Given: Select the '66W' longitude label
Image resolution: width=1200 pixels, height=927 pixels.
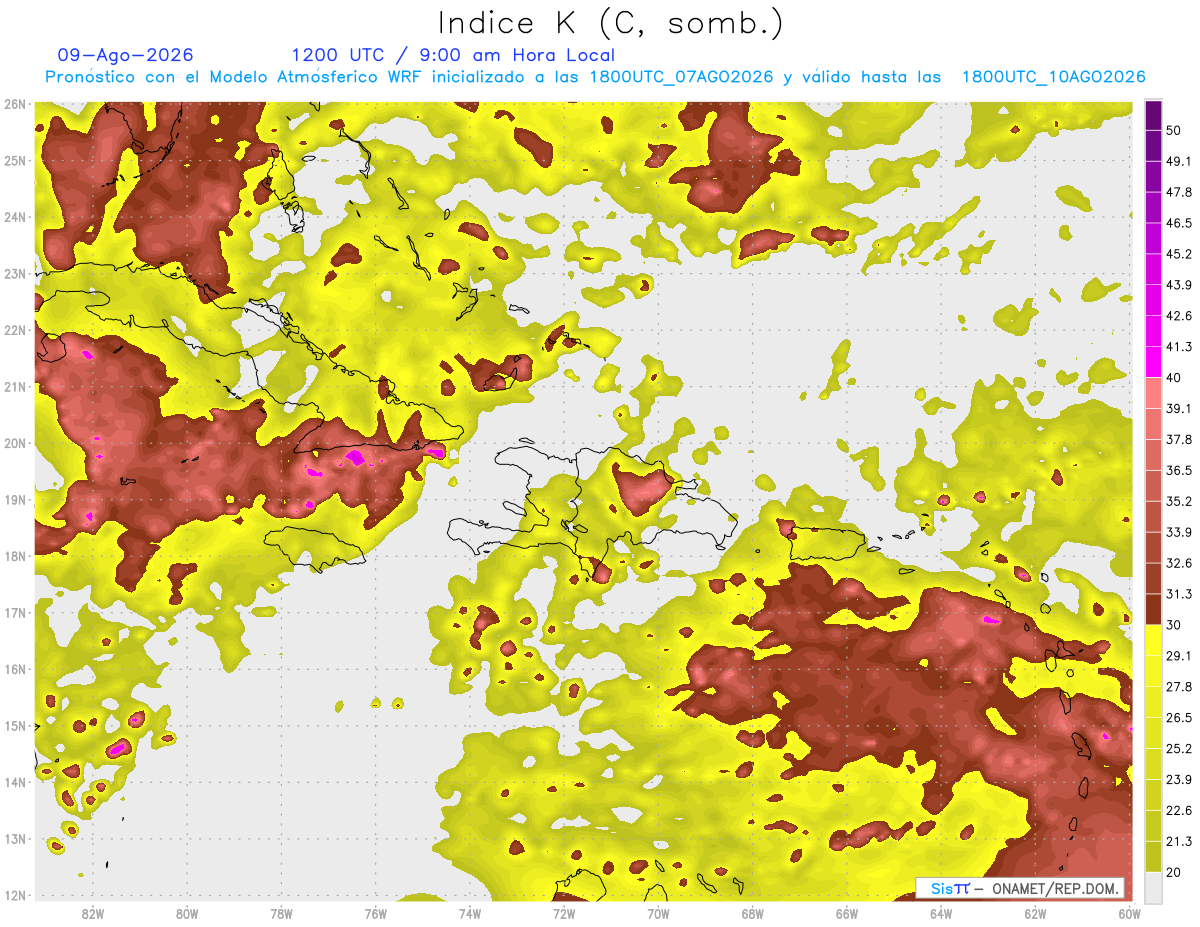Looking at the screenshot, I should click(847, 914).
